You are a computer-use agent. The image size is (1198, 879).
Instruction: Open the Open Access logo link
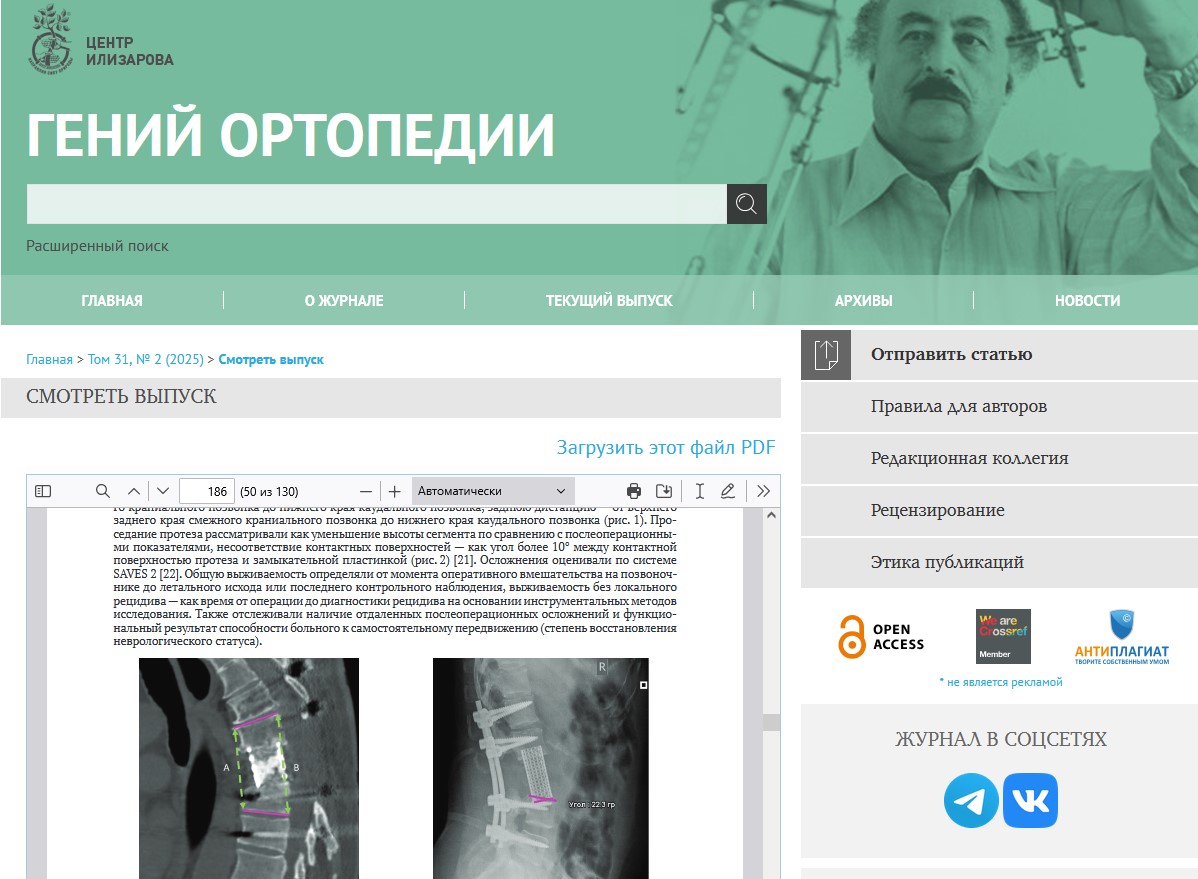(881, 637)
